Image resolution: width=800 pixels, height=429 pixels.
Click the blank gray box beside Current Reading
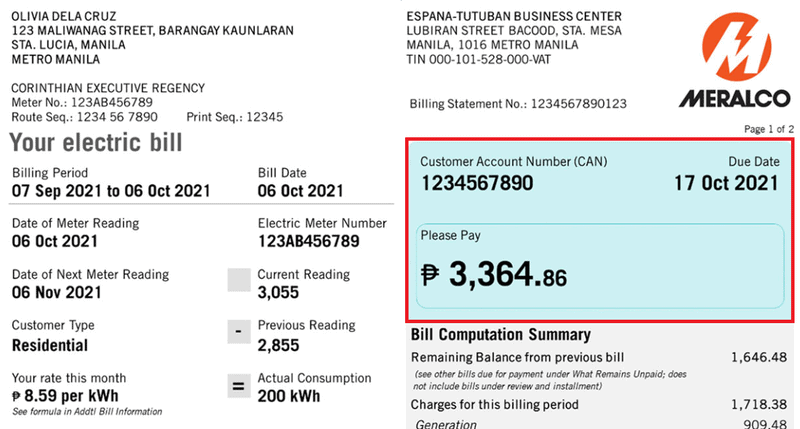point(239,280)
